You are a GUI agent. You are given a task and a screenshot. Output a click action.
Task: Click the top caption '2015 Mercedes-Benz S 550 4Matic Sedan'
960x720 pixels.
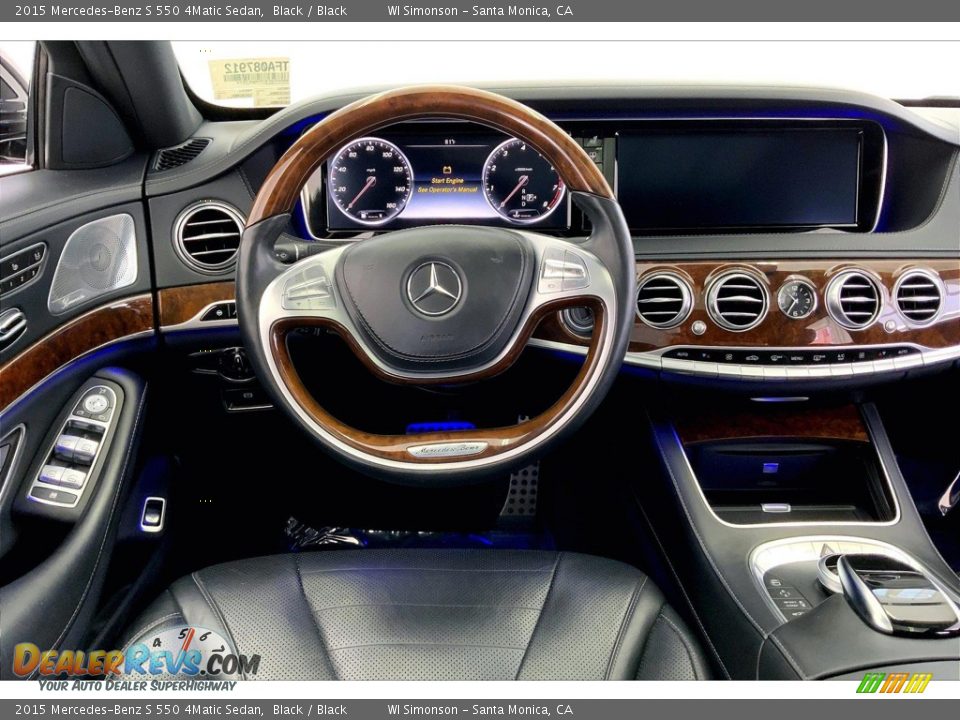139,10
